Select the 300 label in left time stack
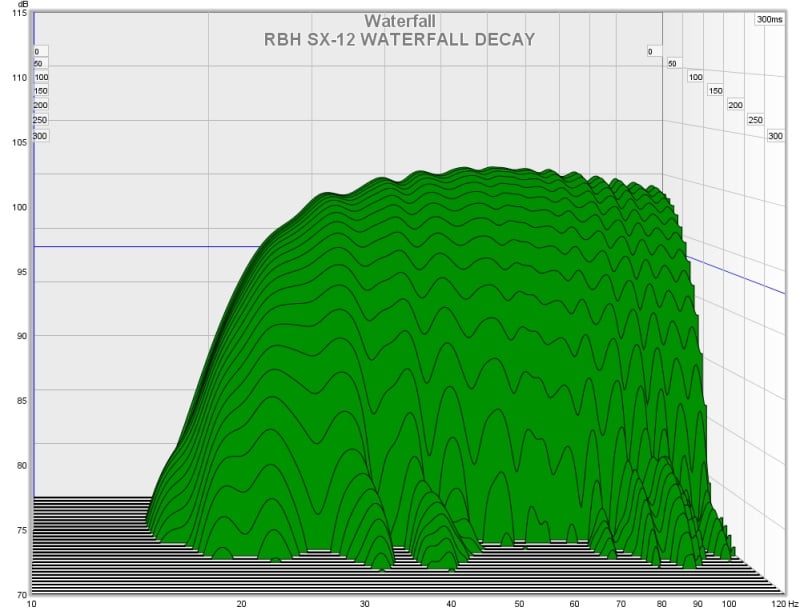800x611 pixels. (40, 135)
